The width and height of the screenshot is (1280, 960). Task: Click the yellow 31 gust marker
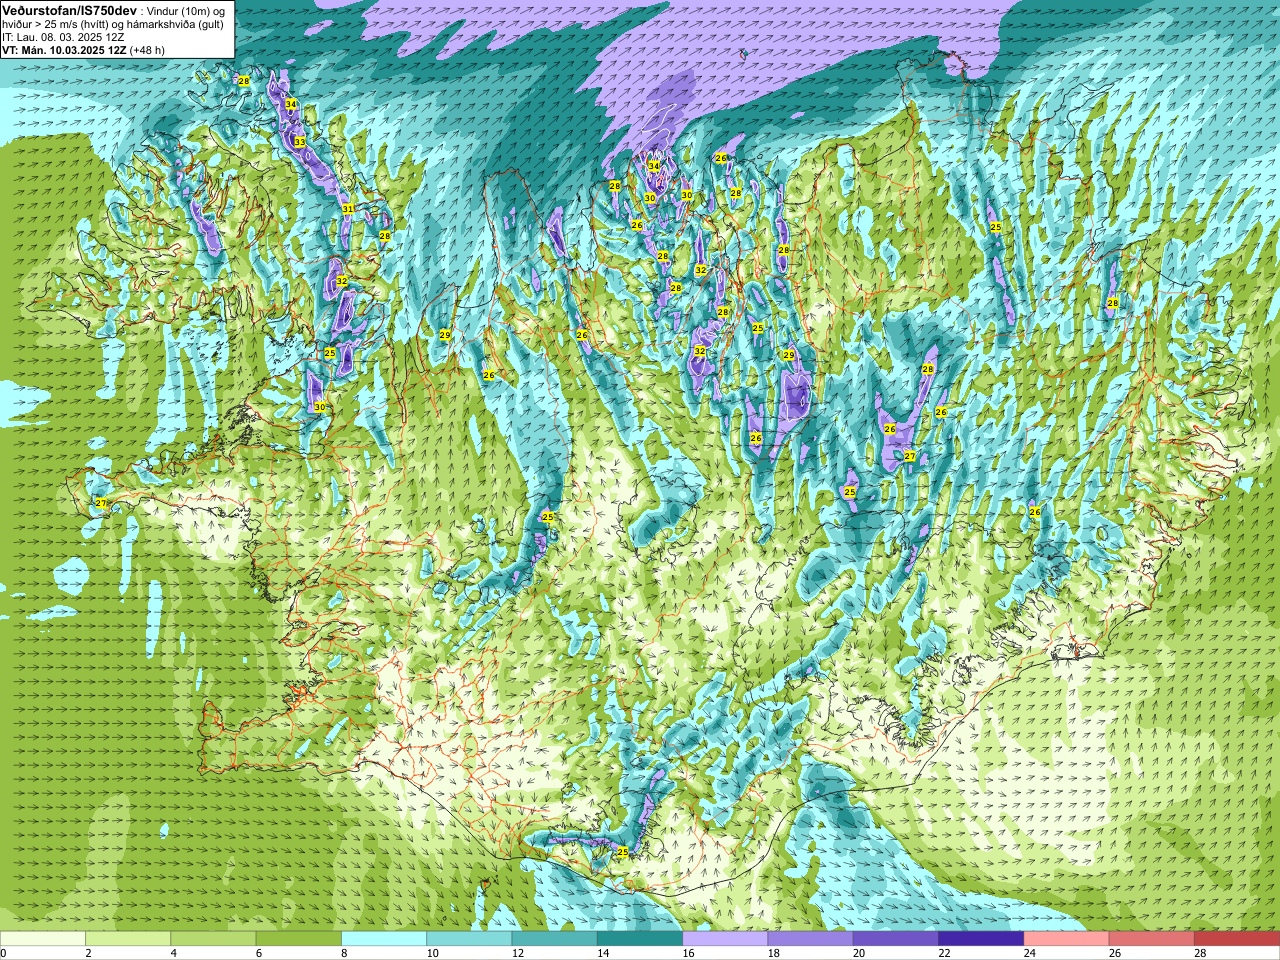pyautogui.click(x=348, y=208)
